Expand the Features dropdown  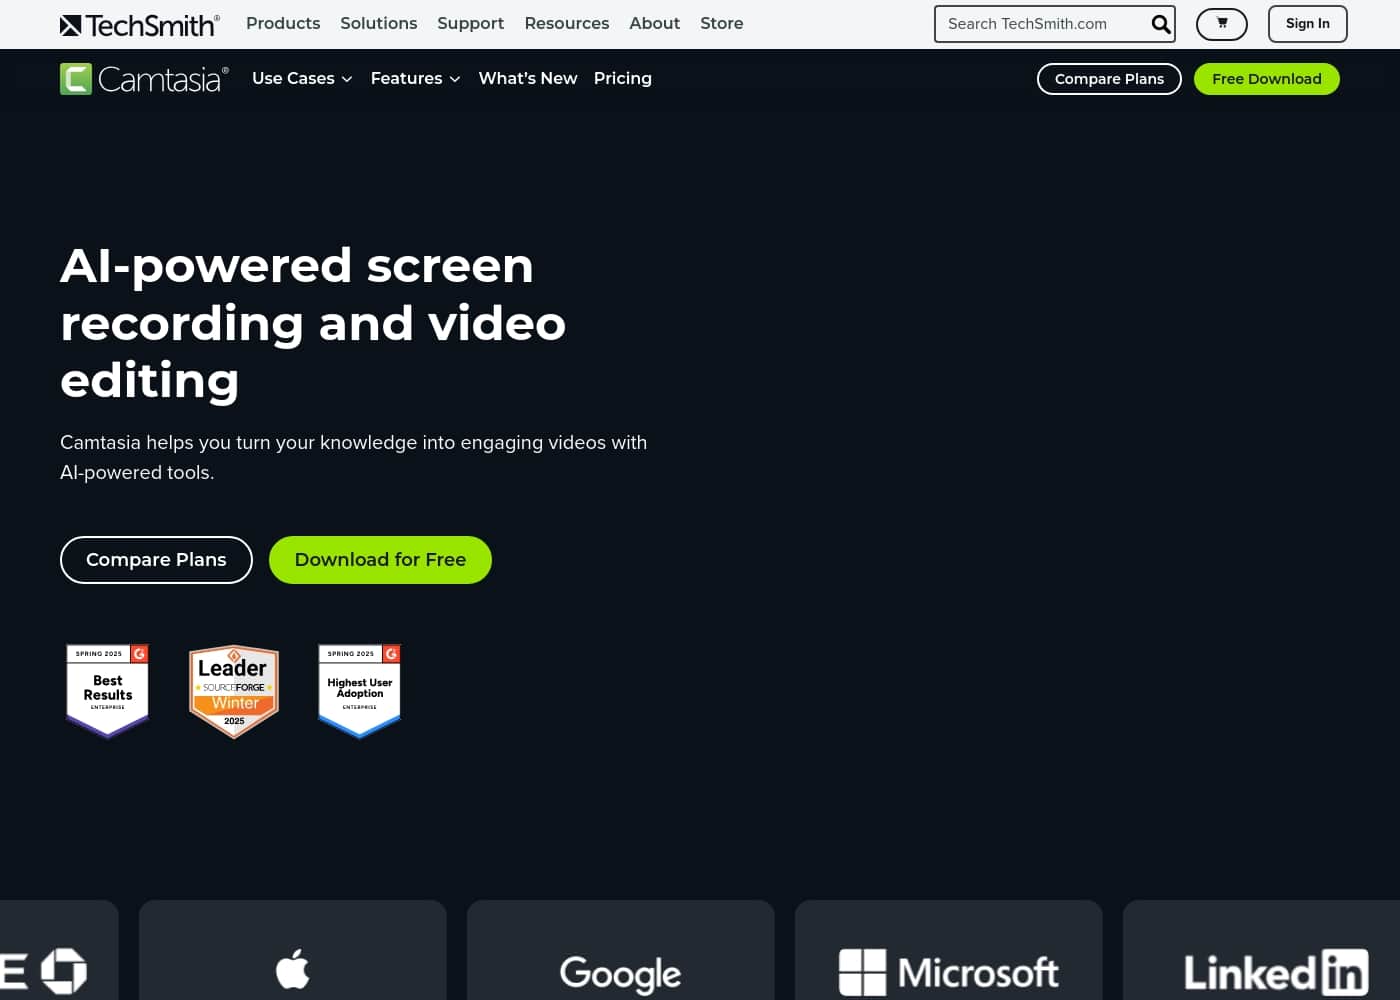click(415, 78)
